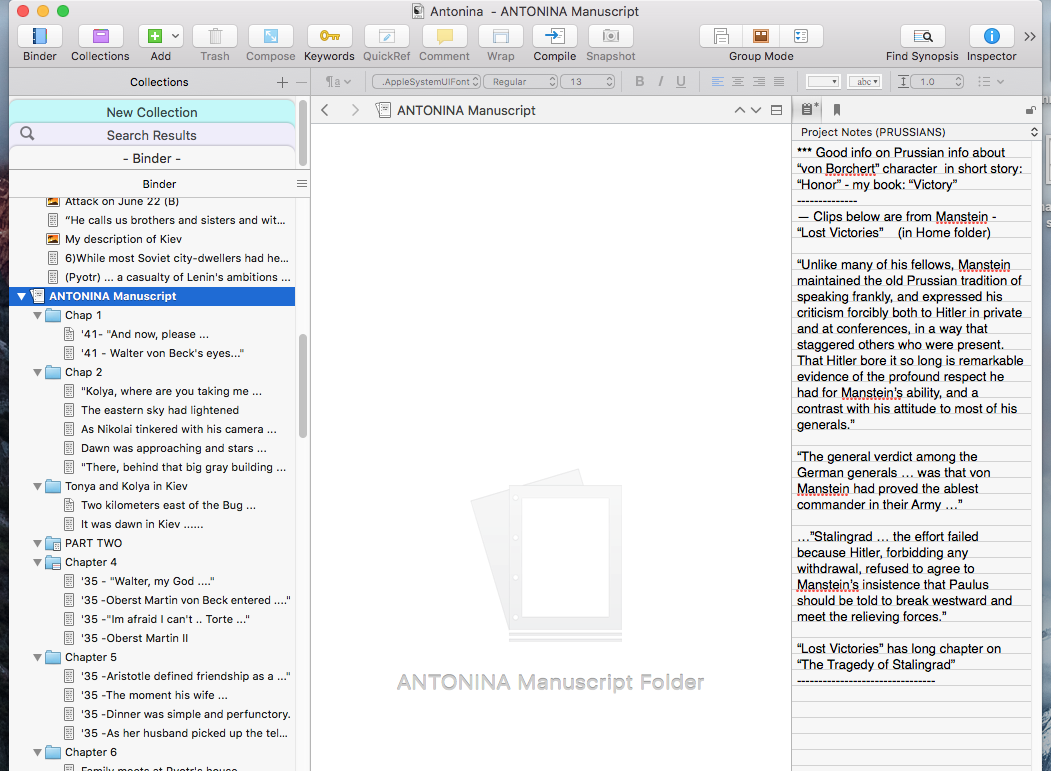The image size is (1051, 771).
Task: Toggle underline formatting
Action: click(x=681, y=82)
